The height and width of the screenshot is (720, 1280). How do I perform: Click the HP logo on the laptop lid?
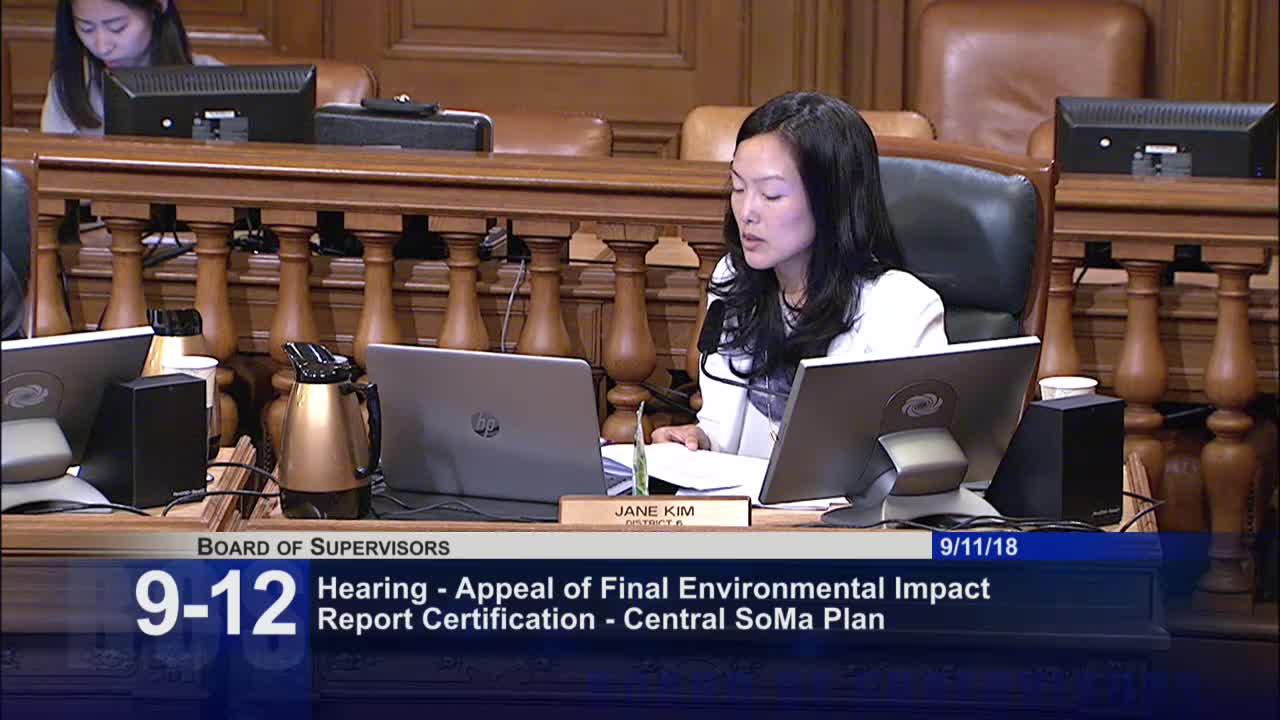pos(485,424)
